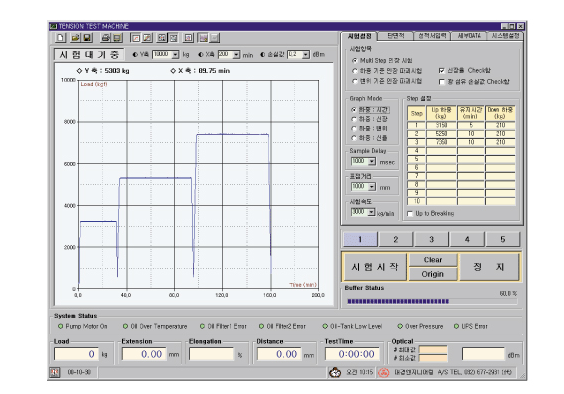Open the X축 200 min dropdown
Viewport: 564px width, 394px height.
click(x=236, y=54)
